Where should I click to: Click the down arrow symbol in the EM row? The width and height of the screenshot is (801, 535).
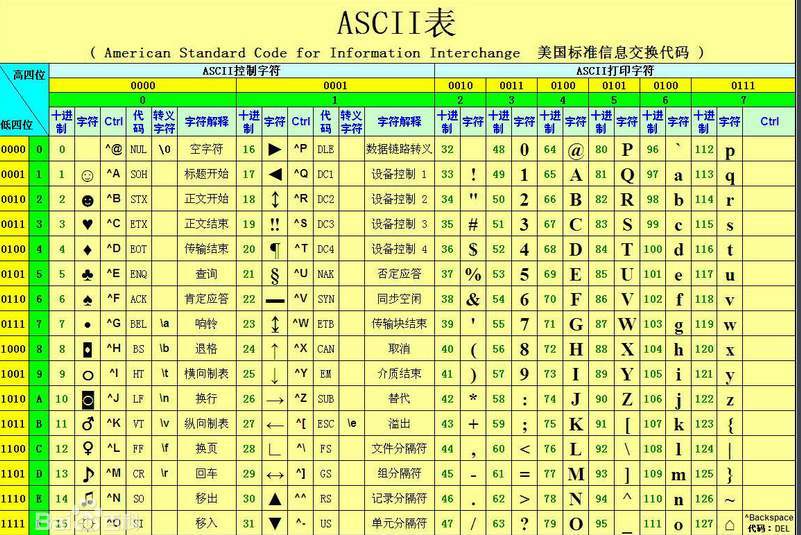(275, 376)
